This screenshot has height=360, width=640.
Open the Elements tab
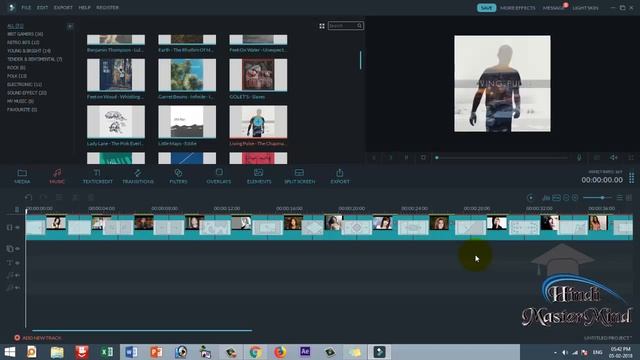point(259,176)
